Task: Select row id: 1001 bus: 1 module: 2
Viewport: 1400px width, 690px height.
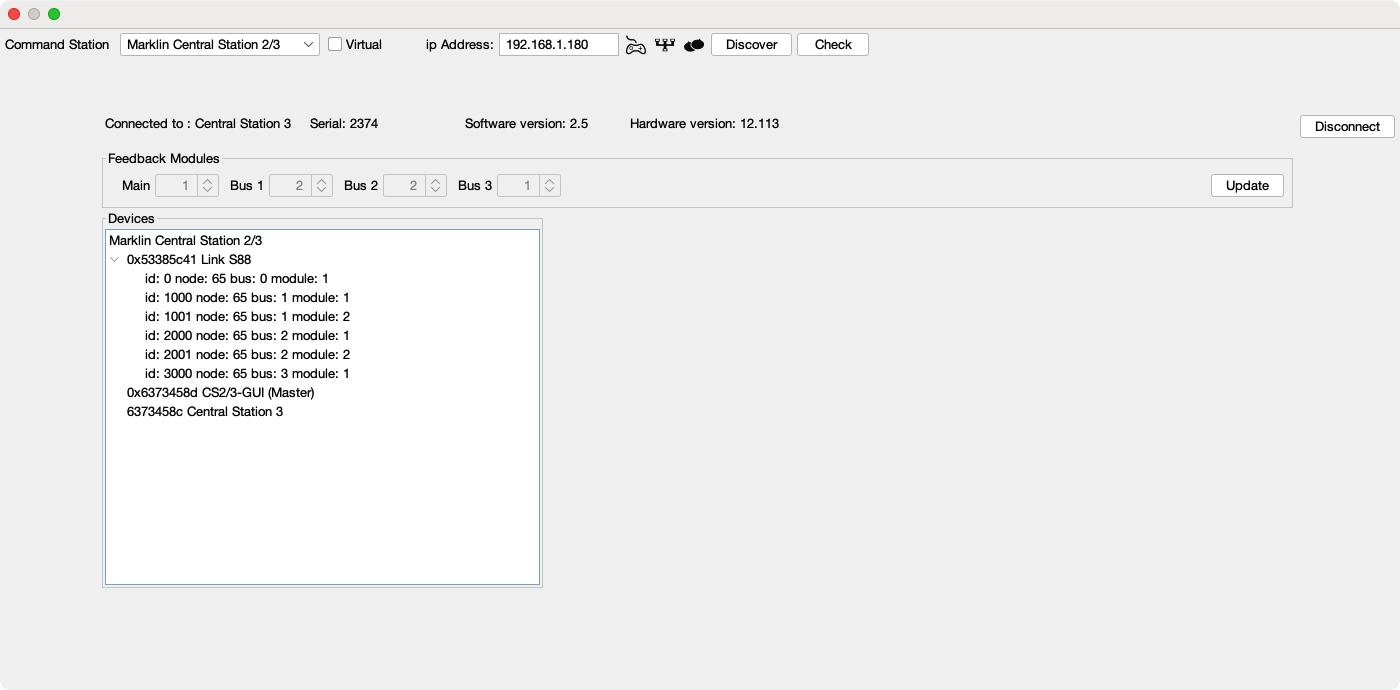Action: tap(247, 317)
